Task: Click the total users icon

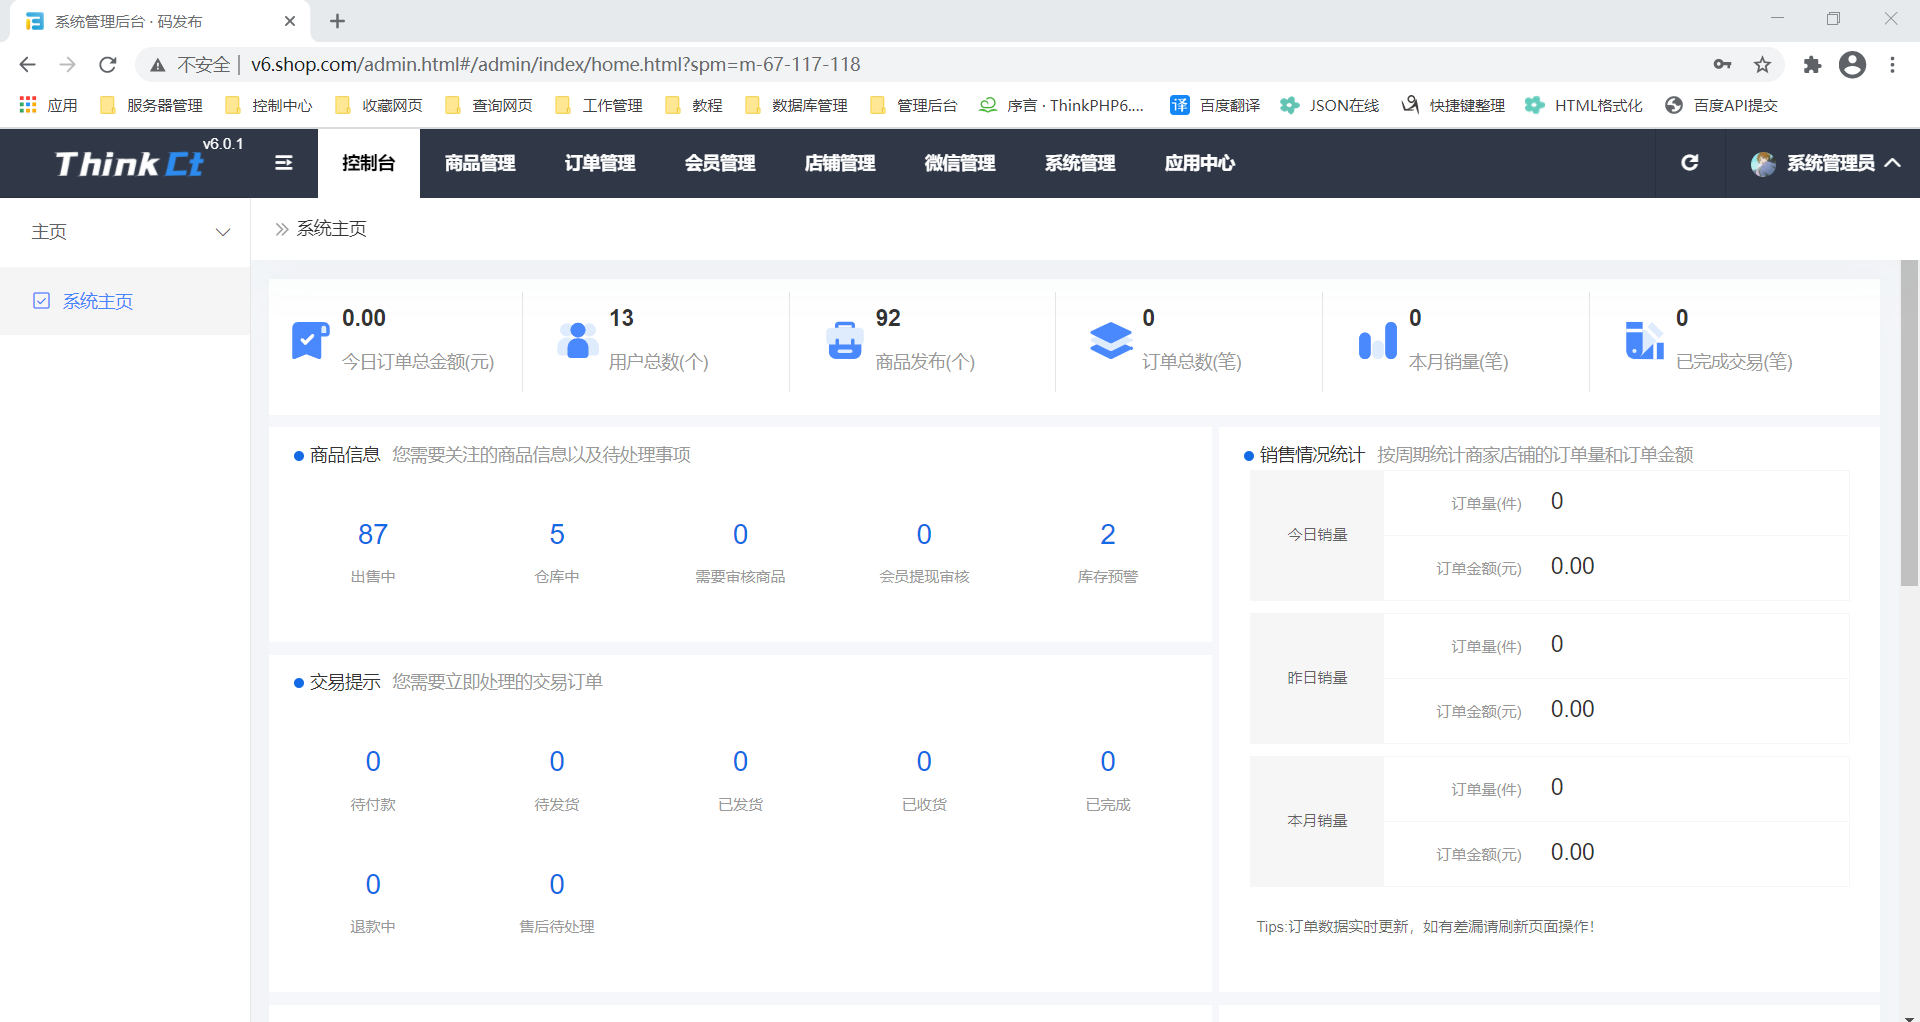Action: point(577,340)
